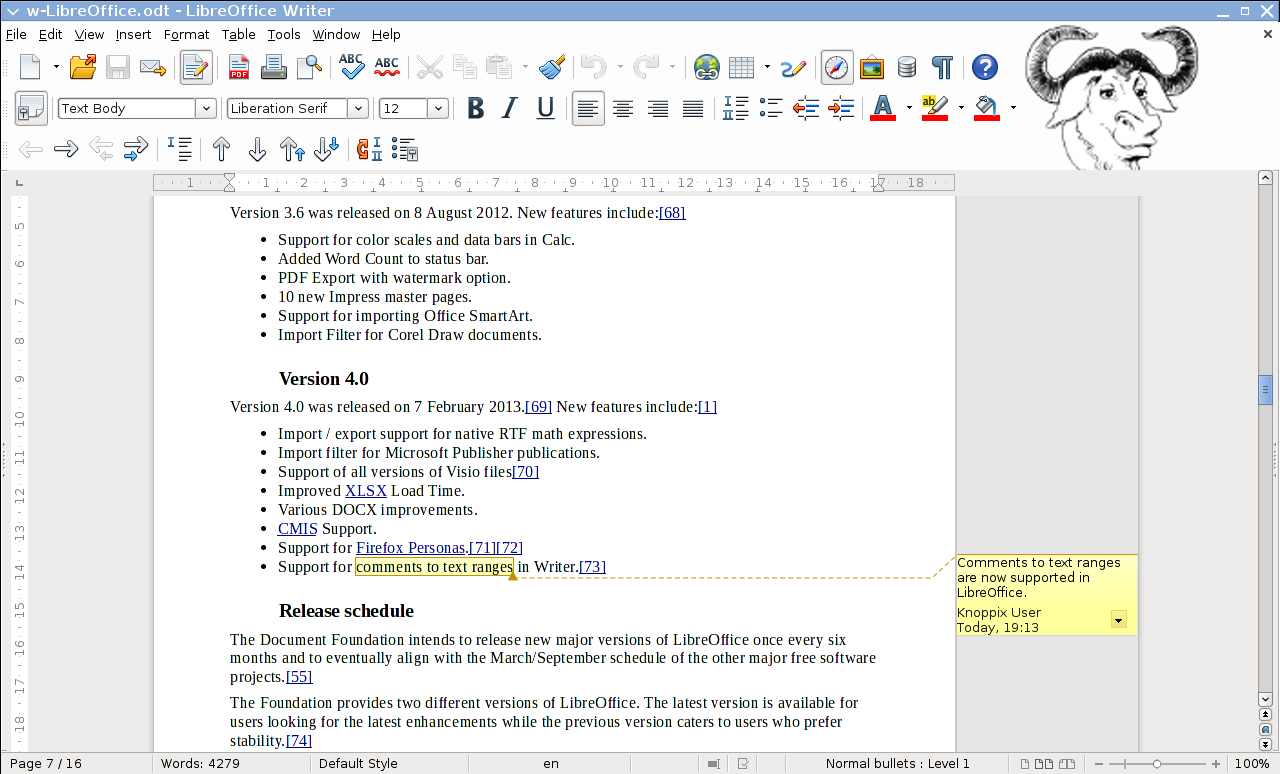Open the comment options dropdown arrow
1280x774 pixels.
[x=1119, y=620]
